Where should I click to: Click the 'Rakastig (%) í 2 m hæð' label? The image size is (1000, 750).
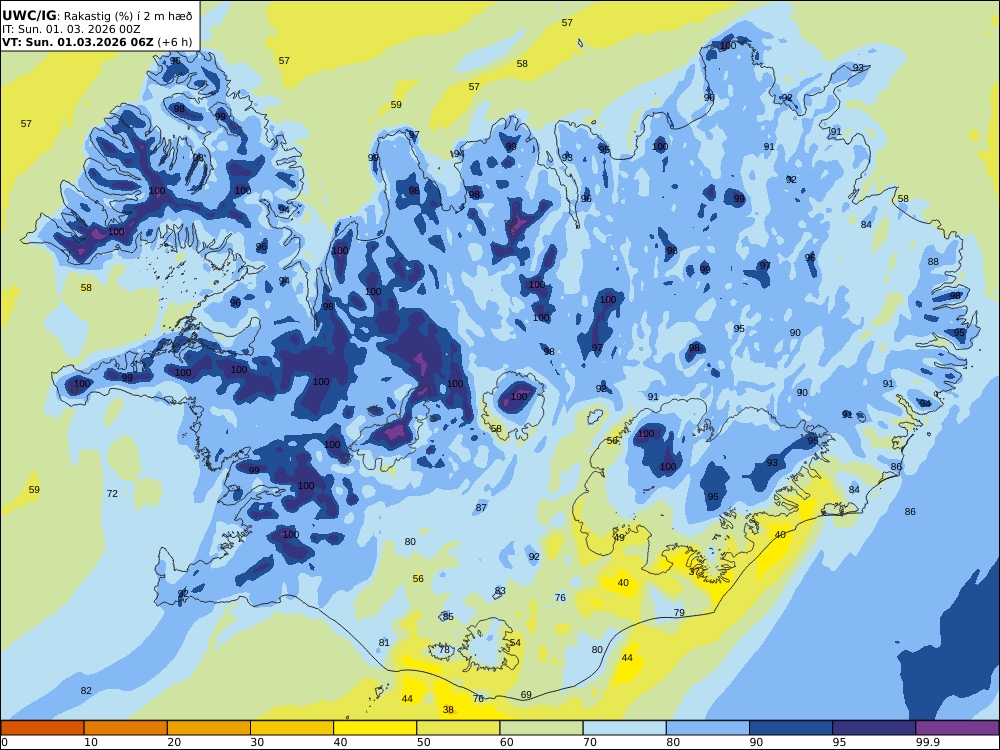(128, 16)
